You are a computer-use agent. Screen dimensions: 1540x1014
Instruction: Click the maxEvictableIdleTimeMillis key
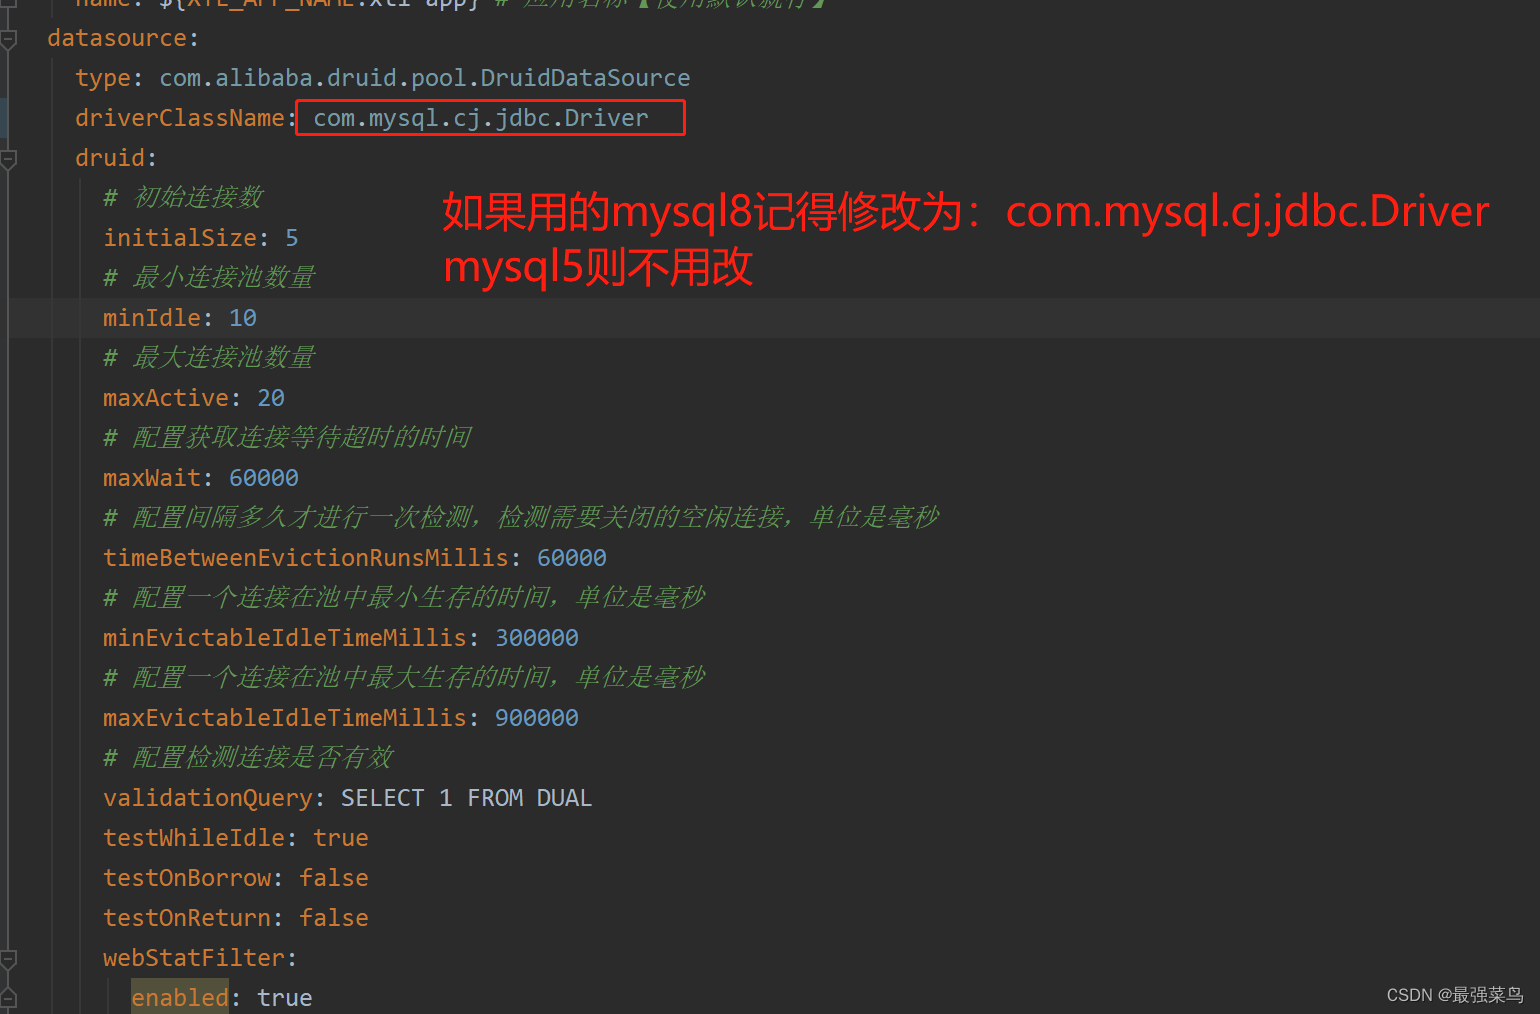[285, 718]
